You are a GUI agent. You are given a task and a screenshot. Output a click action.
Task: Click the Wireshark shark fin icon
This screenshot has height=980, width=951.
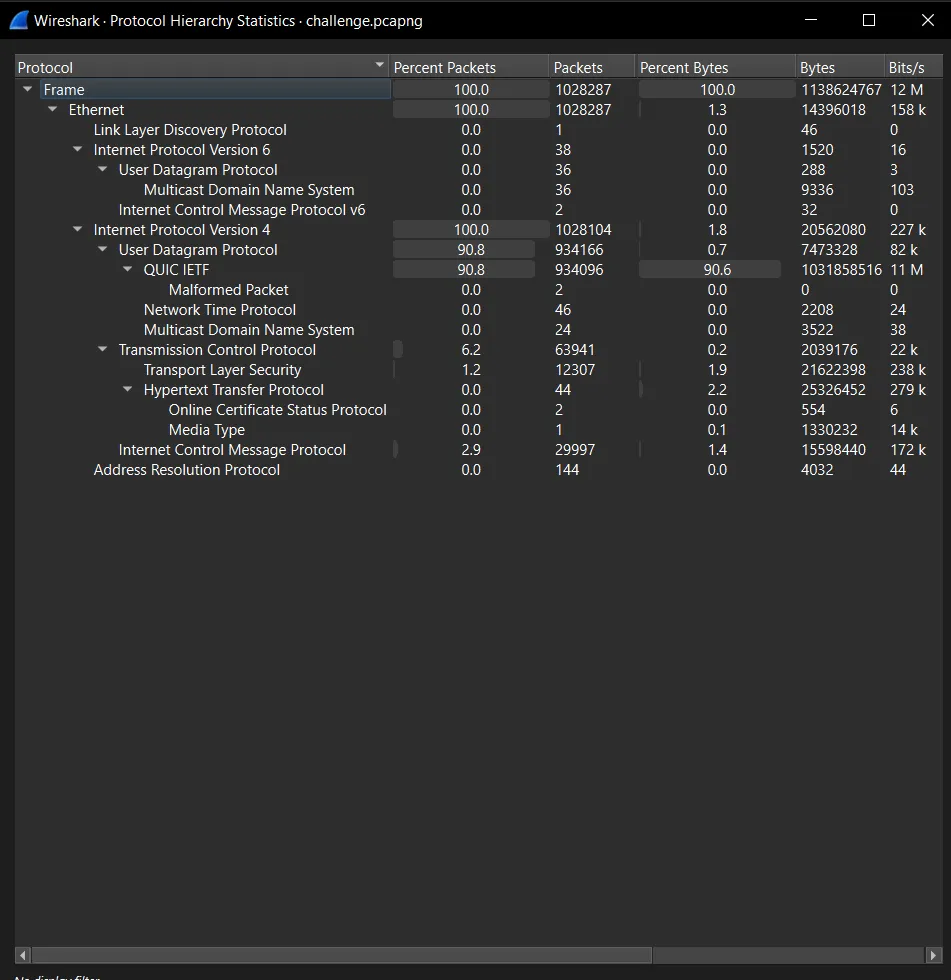pyautogui.click(x=18, y=20)
